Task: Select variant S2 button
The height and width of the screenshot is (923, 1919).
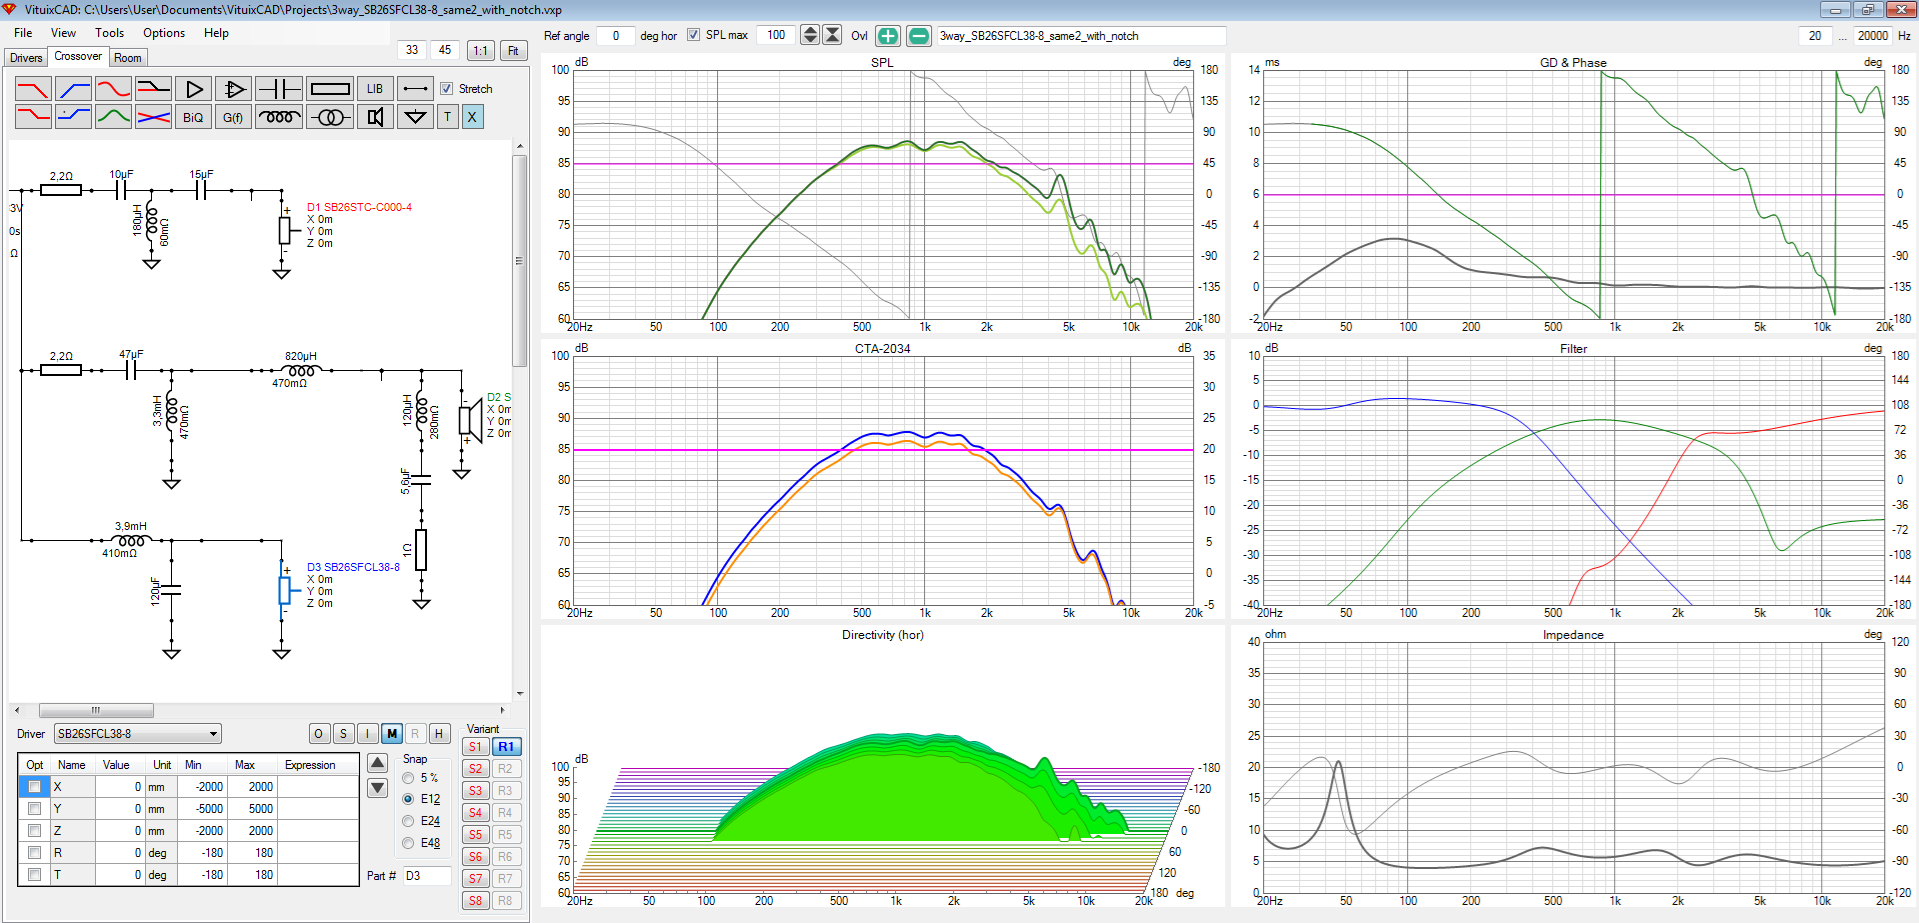Action: [476, 769]
